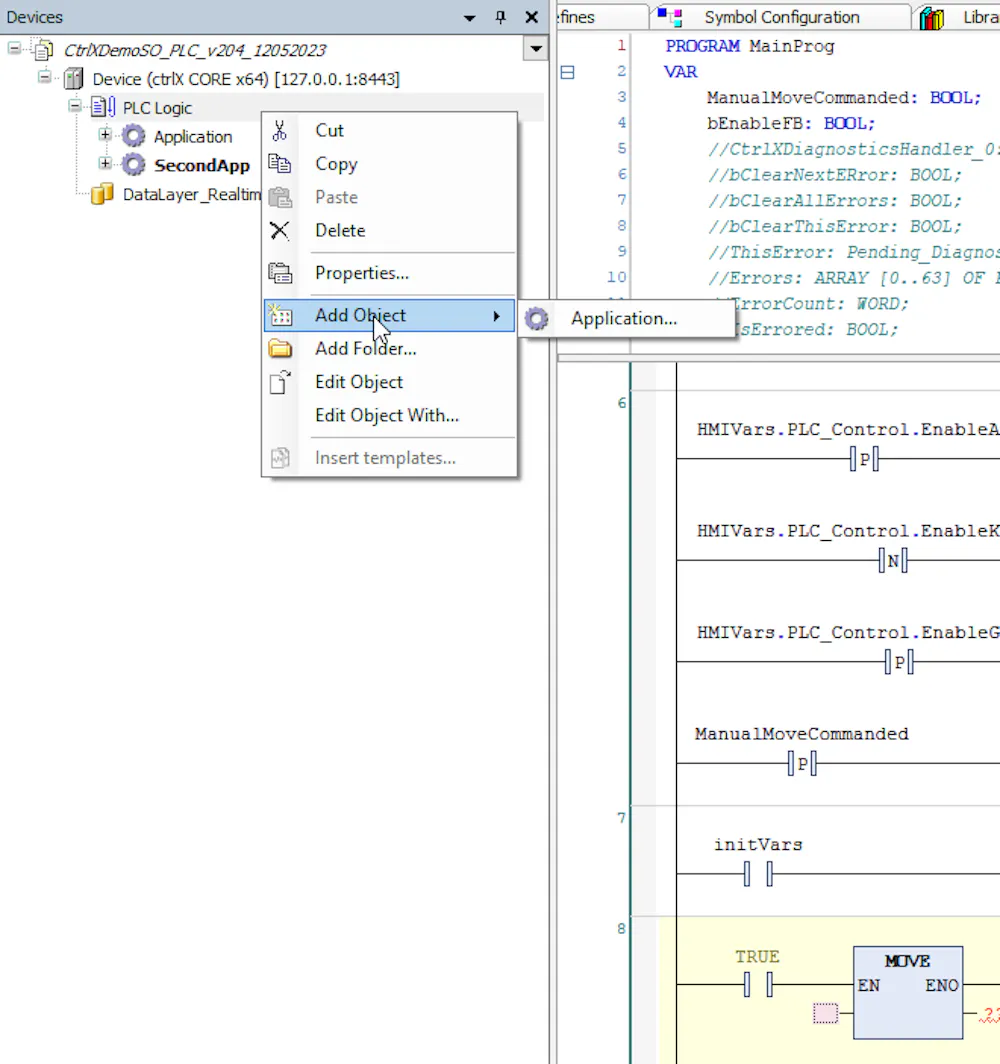Screen dimensions: 1000x1064
Task: Click rung number 6 in ladder margin
Action: click(621, 403)
